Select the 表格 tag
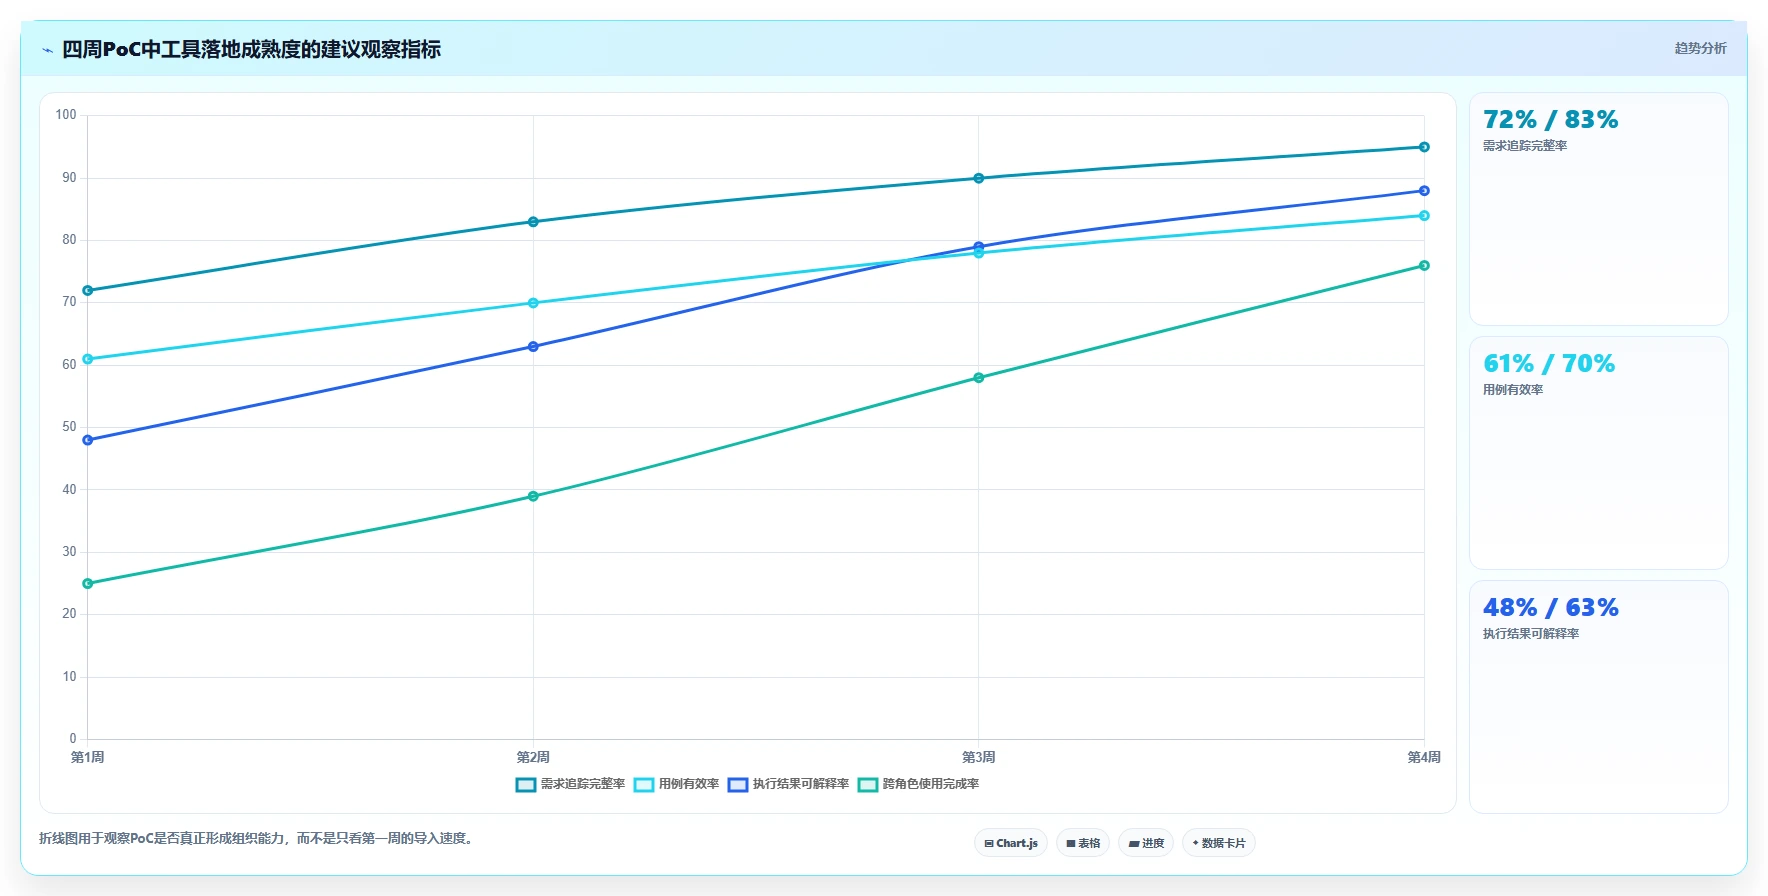The image size is (1768, 896). 1083,843
